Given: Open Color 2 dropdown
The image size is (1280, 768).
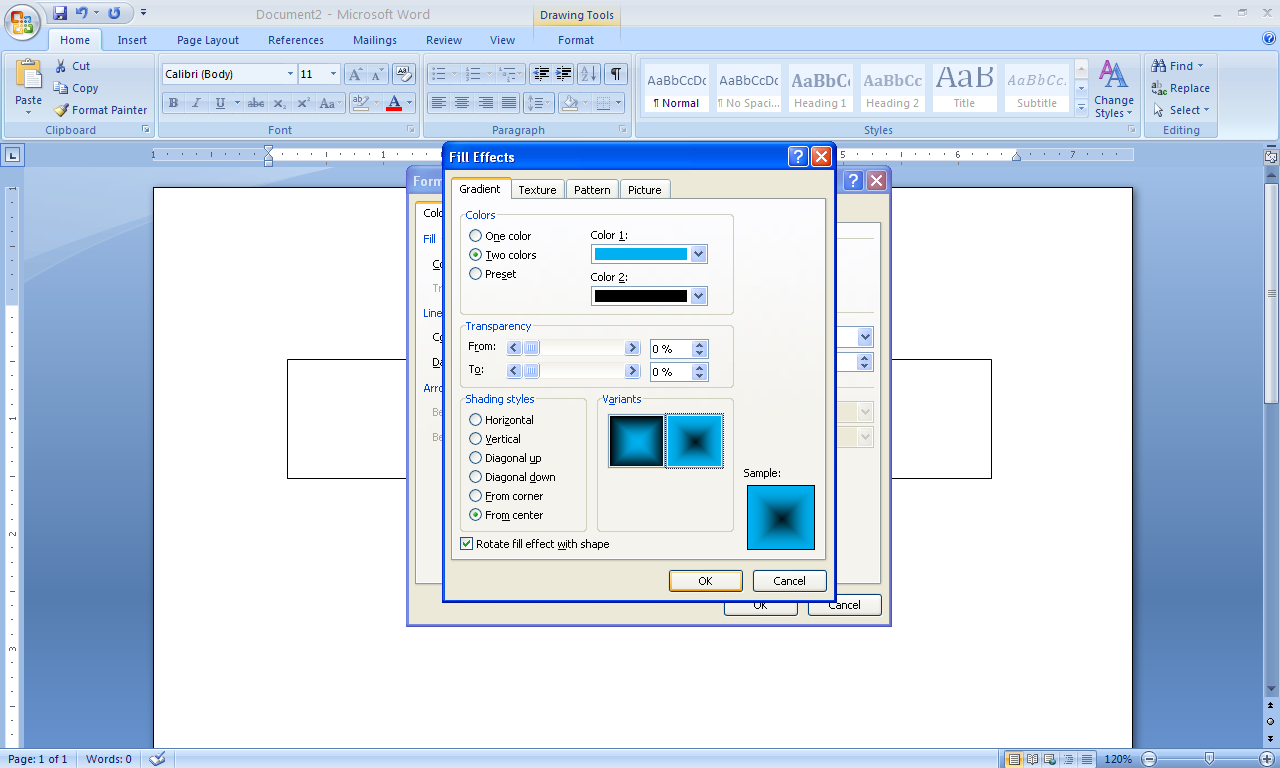Looking at the screenshot, I should (699, 296).
